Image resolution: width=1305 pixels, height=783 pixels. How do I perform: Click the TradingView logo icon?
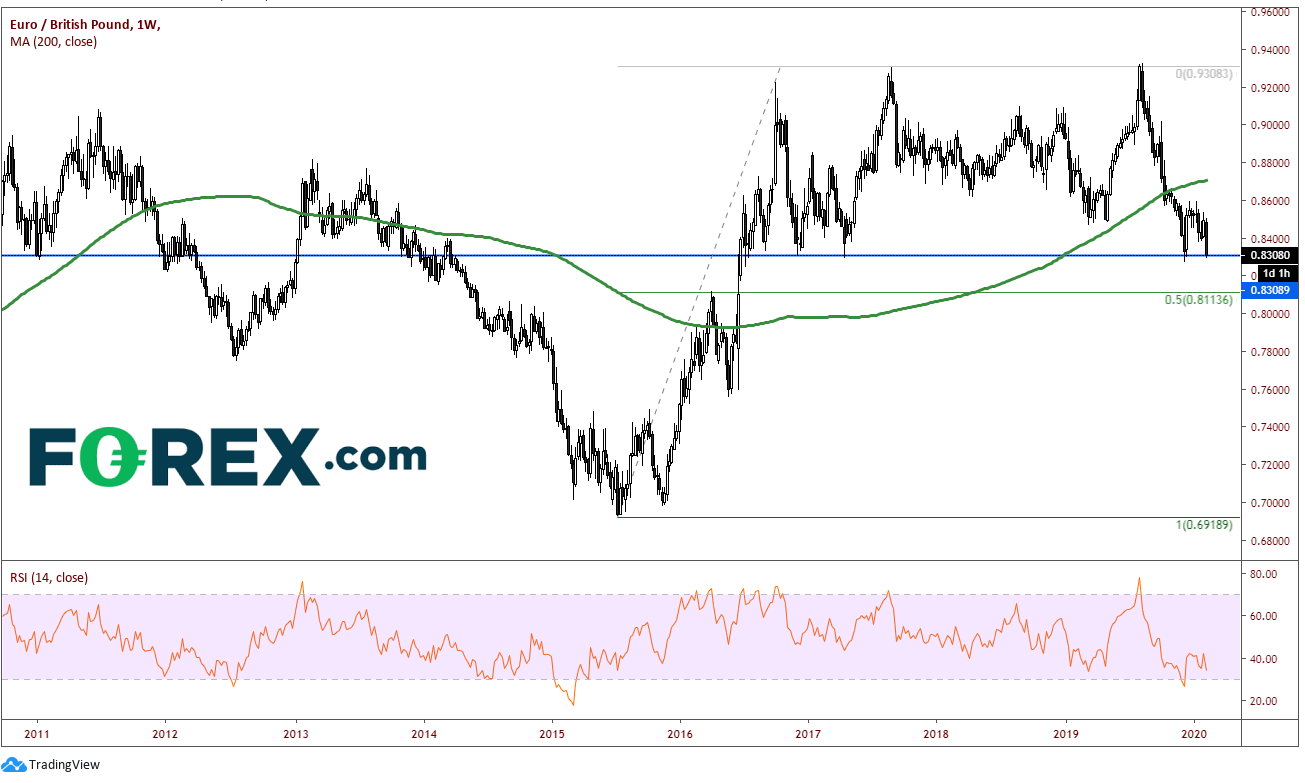[x=13, y=765]
